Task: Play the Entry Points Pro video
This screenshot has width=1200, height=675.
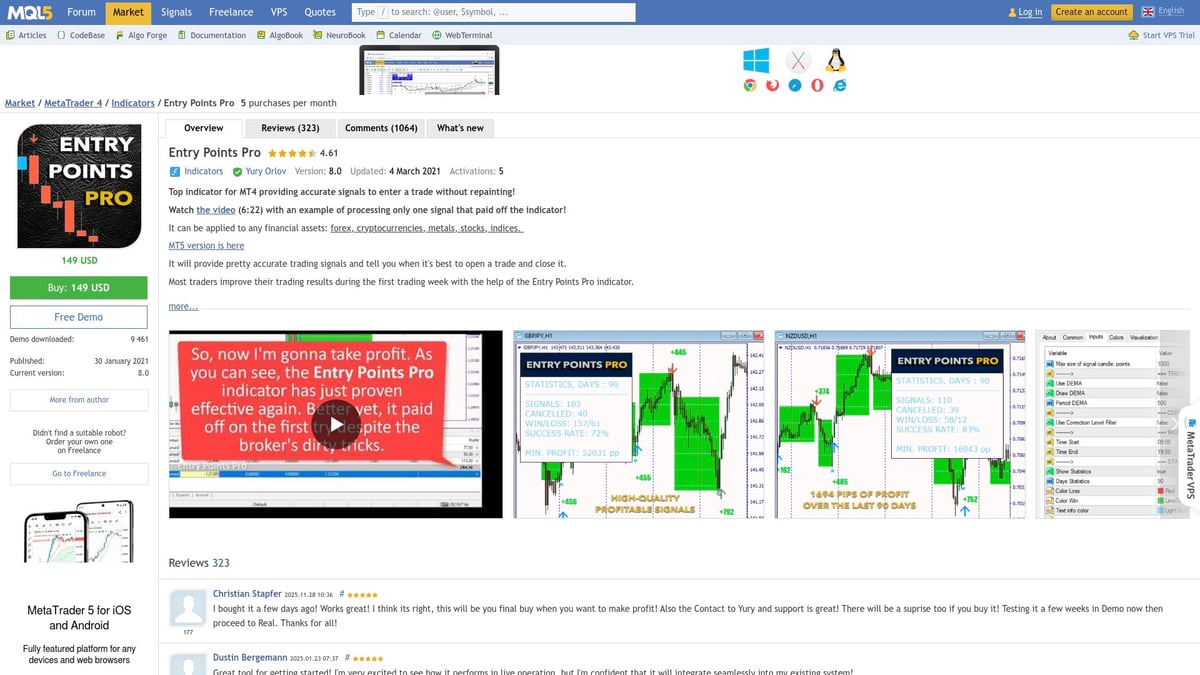Action: pos(336,424)
